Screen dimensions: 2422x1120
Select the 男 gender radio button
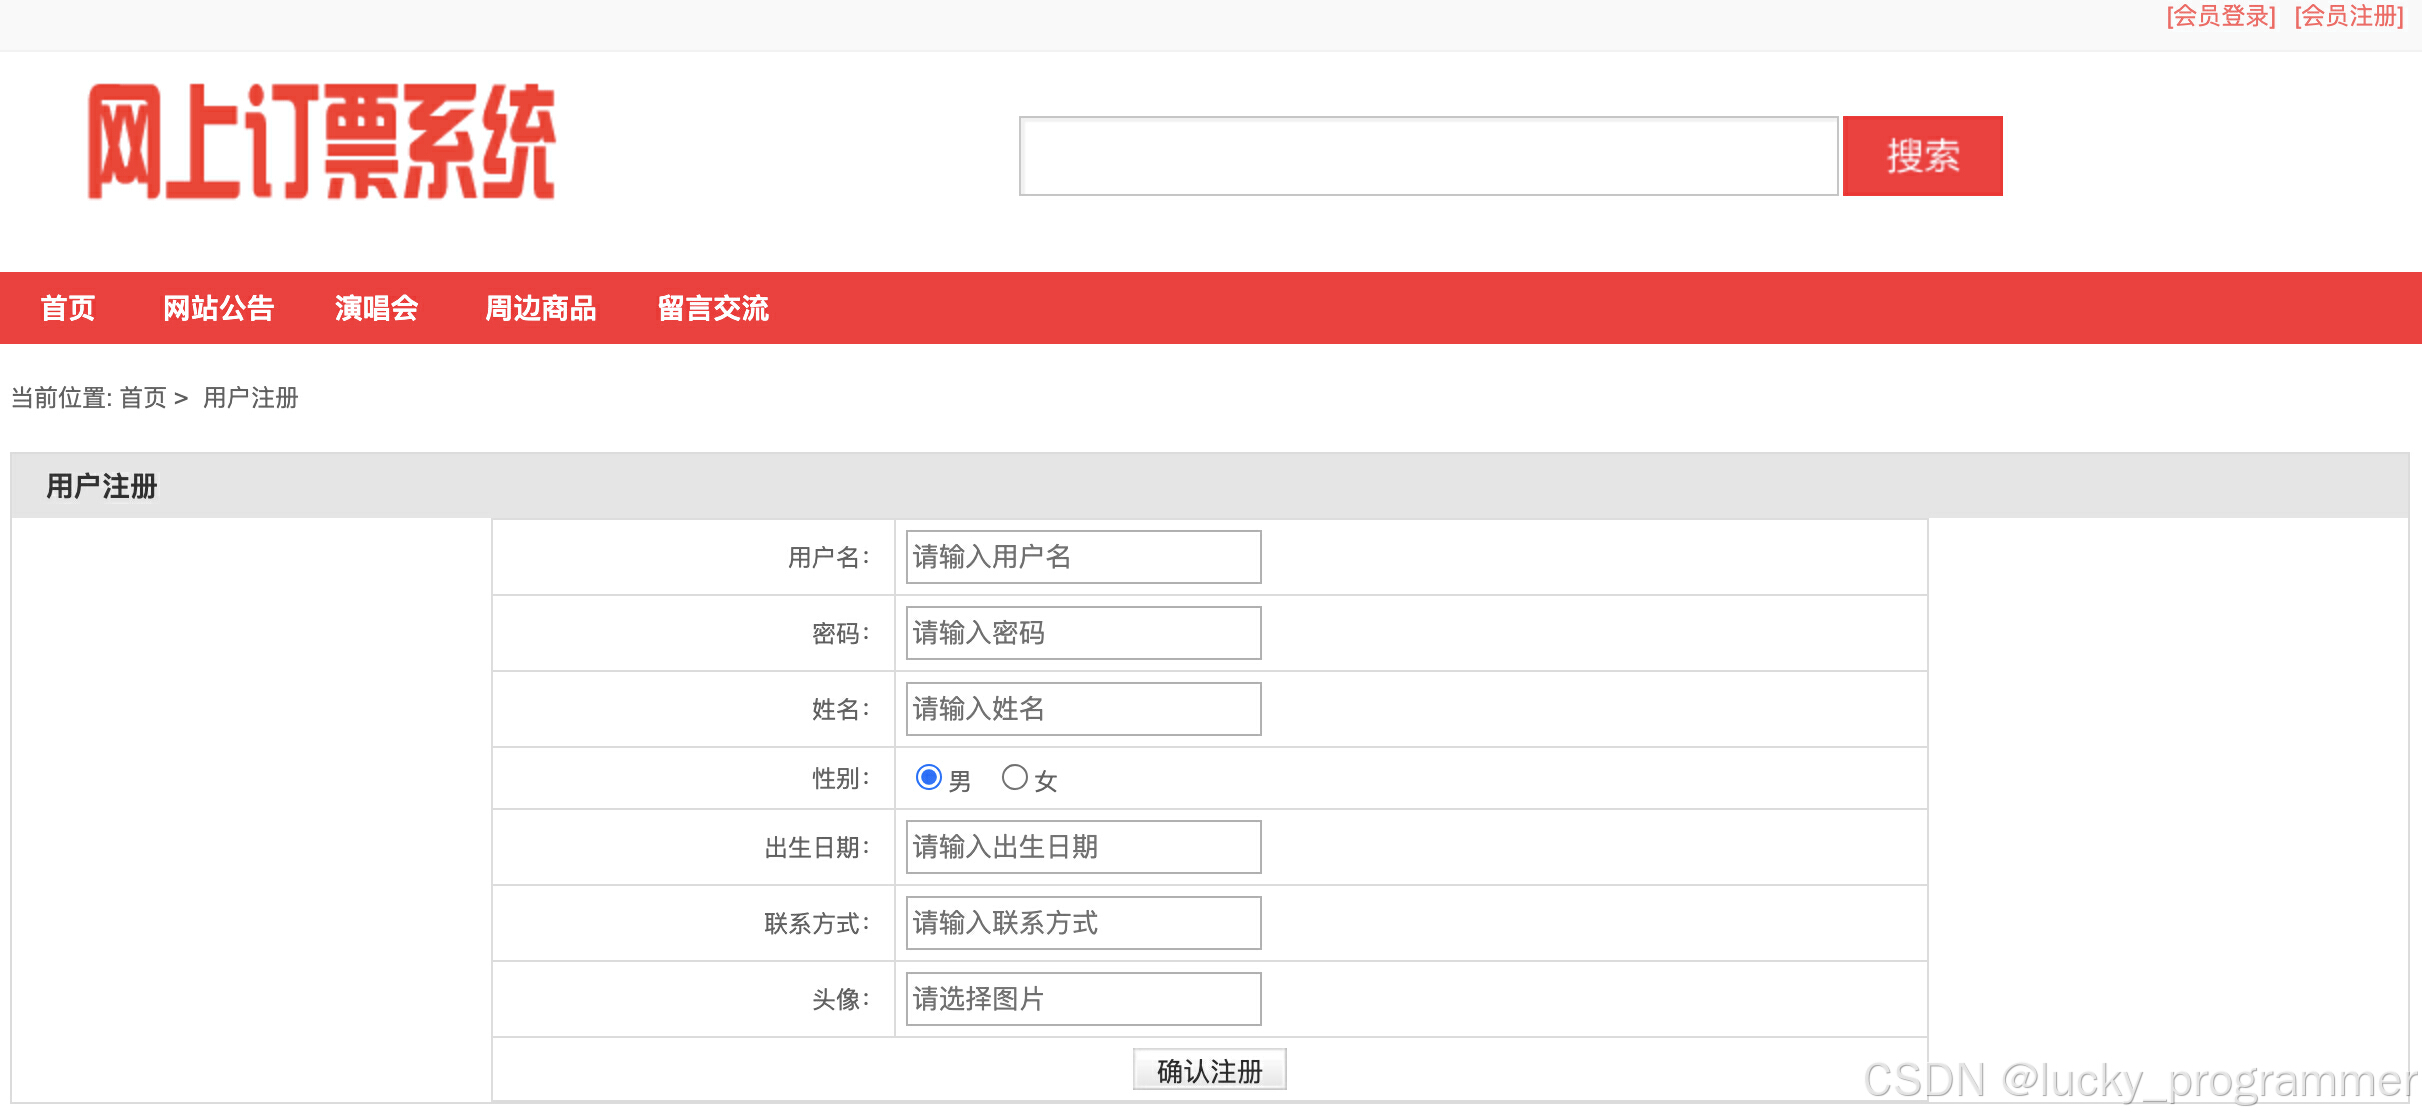coord(929,777)
